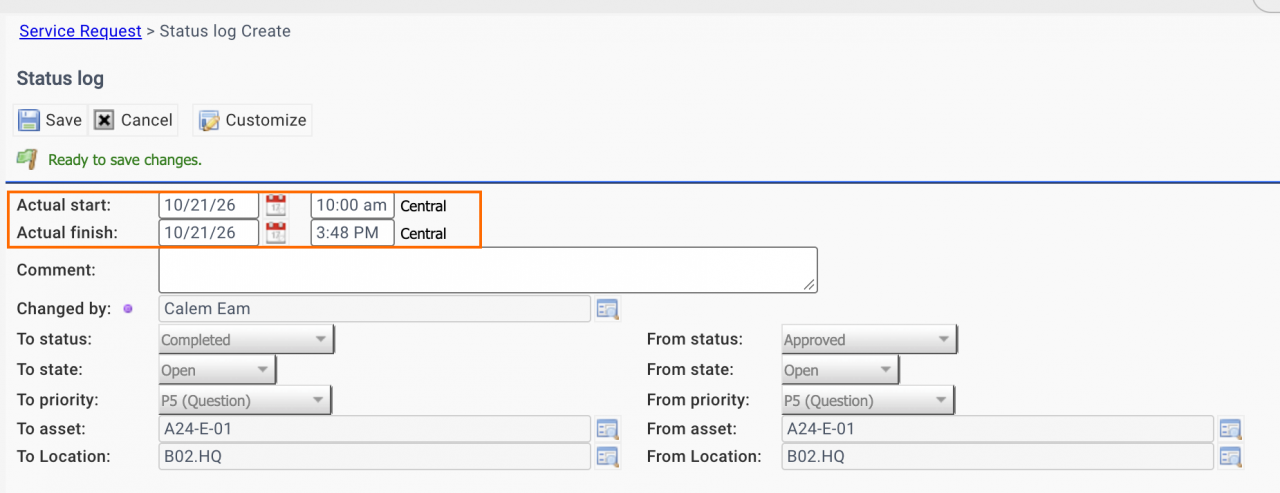Click the Save floppy disk icon
This screenshot has width=1280, height=493.
point(28,120)
